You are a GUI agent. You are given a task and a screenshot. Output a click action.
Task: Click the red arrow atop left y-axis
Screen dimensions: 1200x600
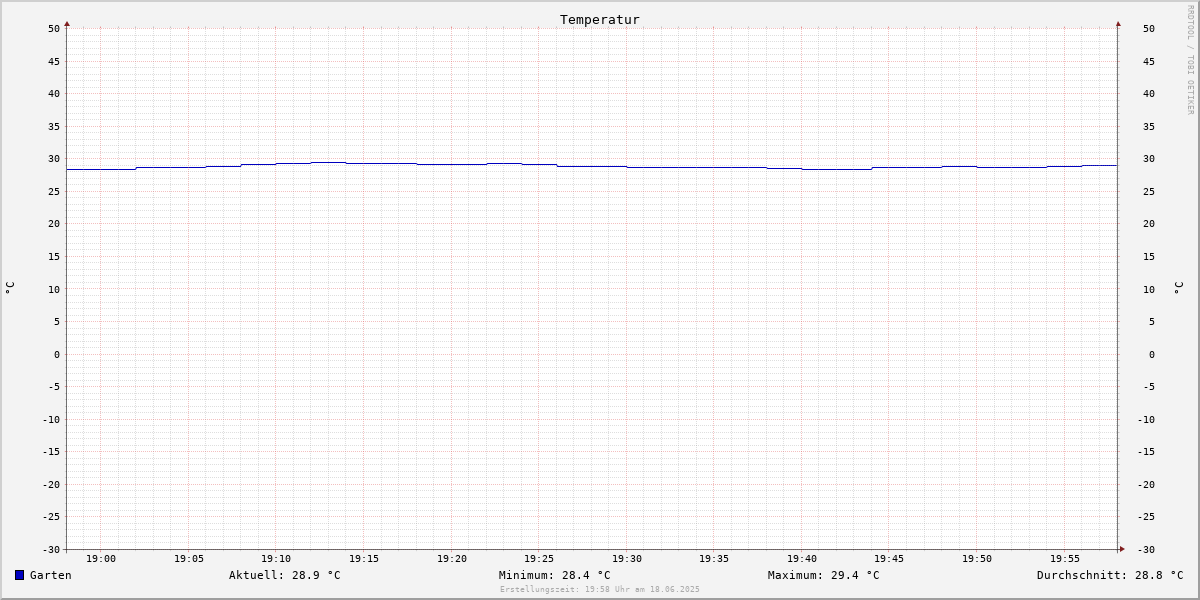[67, 23]
